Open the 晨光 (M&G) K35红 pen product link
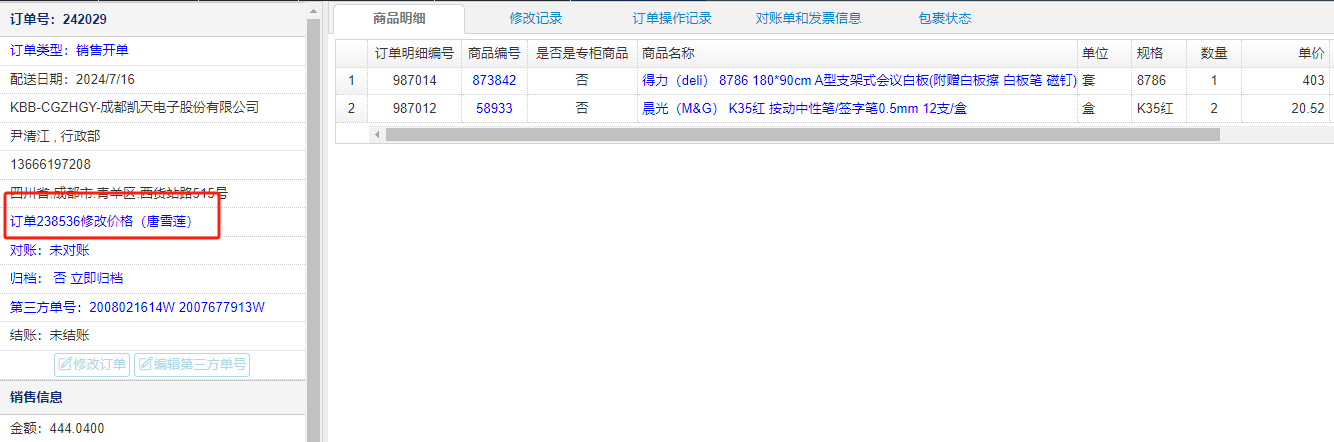 (x=804, y=108)
